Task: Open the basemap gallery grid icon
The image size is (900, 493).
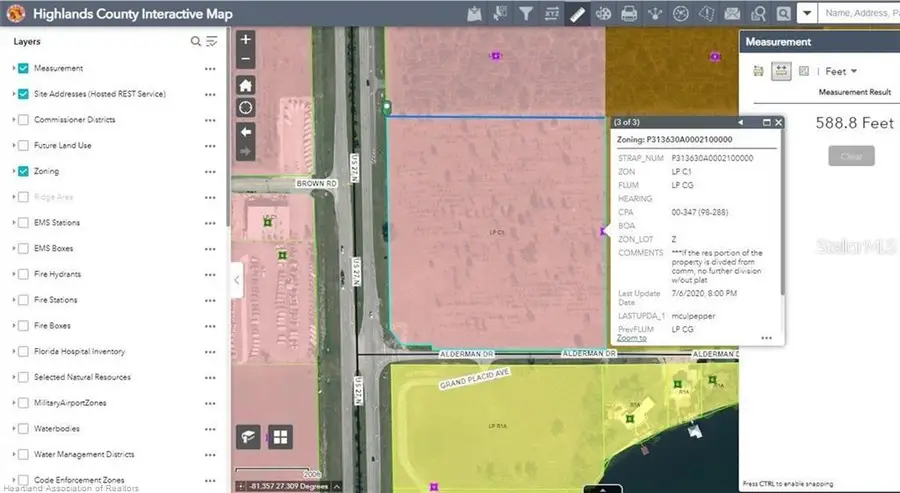Action: [x=281, y=437]
